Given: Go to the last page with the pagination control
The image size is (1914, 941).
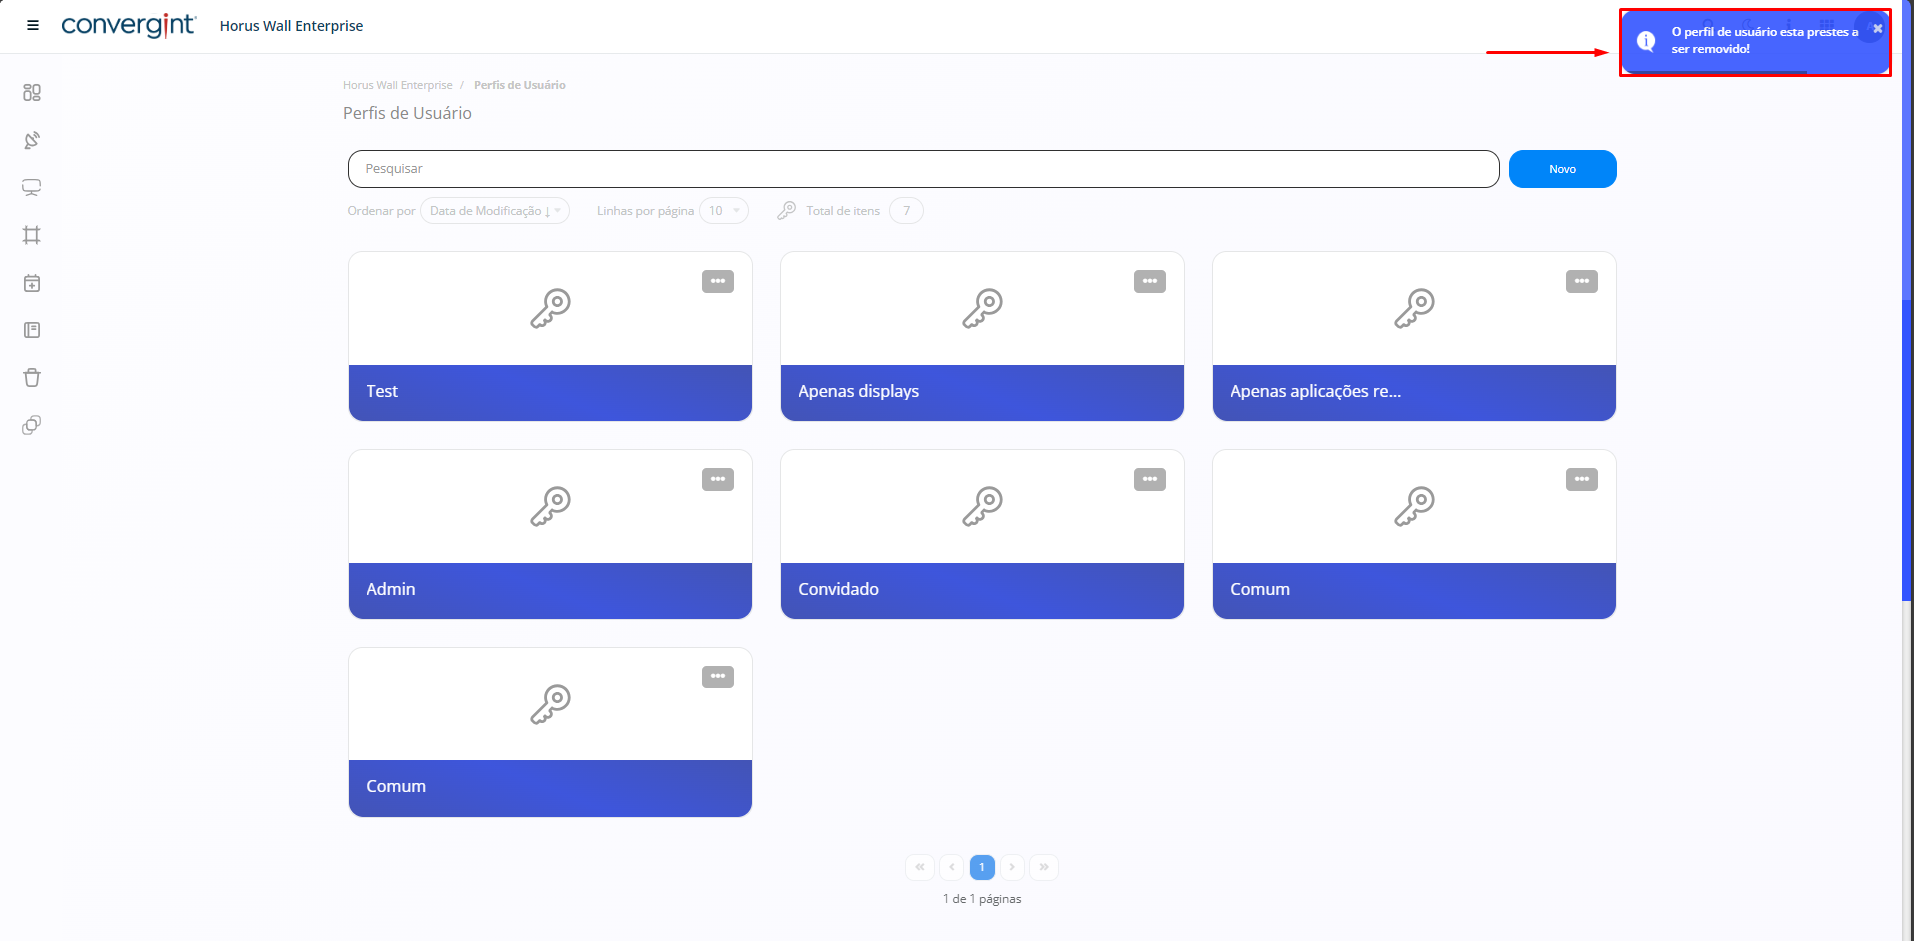Looking at the screenshot, I should (x=1044, y=867).
